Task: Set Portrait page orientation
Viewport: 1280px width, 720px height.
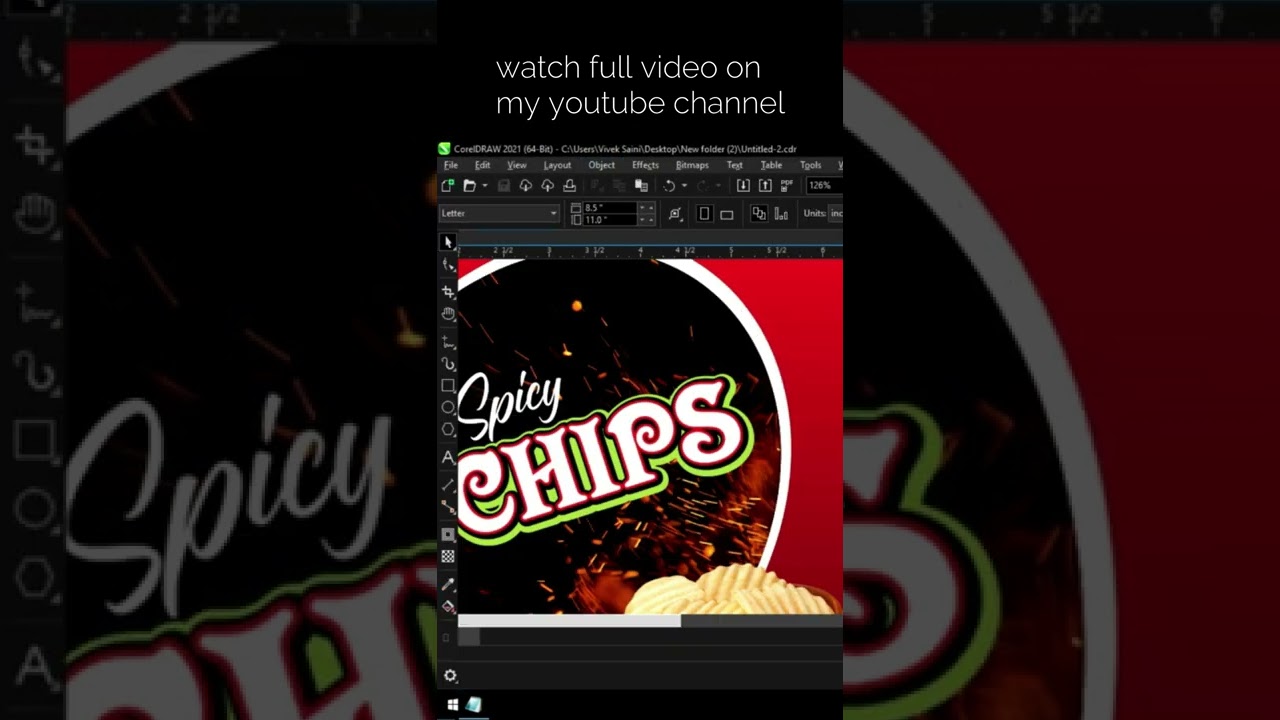Action: (x=704, y=214)
